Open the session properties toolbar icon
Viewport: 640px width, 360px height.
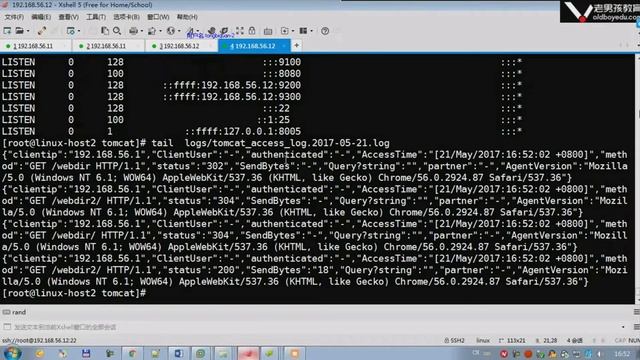pyautogui.click(x=70, y=31)
